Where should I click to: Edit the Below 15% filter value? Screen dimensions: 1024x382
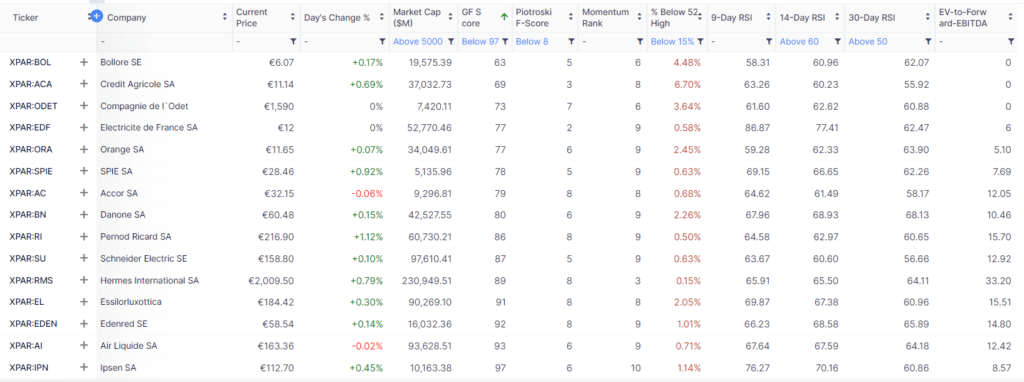pos(673,42)
